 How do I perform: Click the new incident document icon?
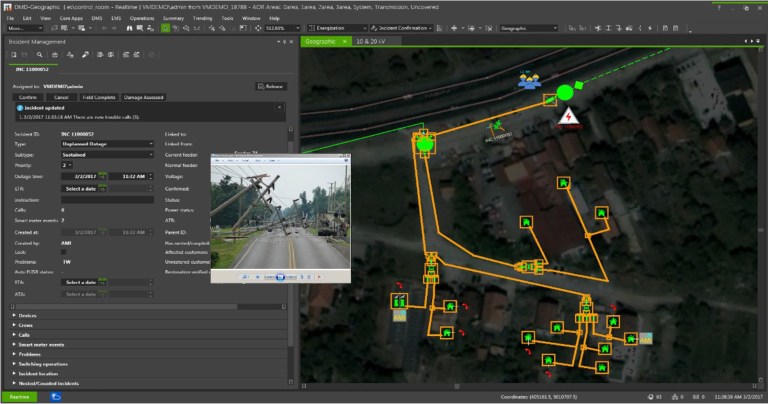click(x=14, y=55)
